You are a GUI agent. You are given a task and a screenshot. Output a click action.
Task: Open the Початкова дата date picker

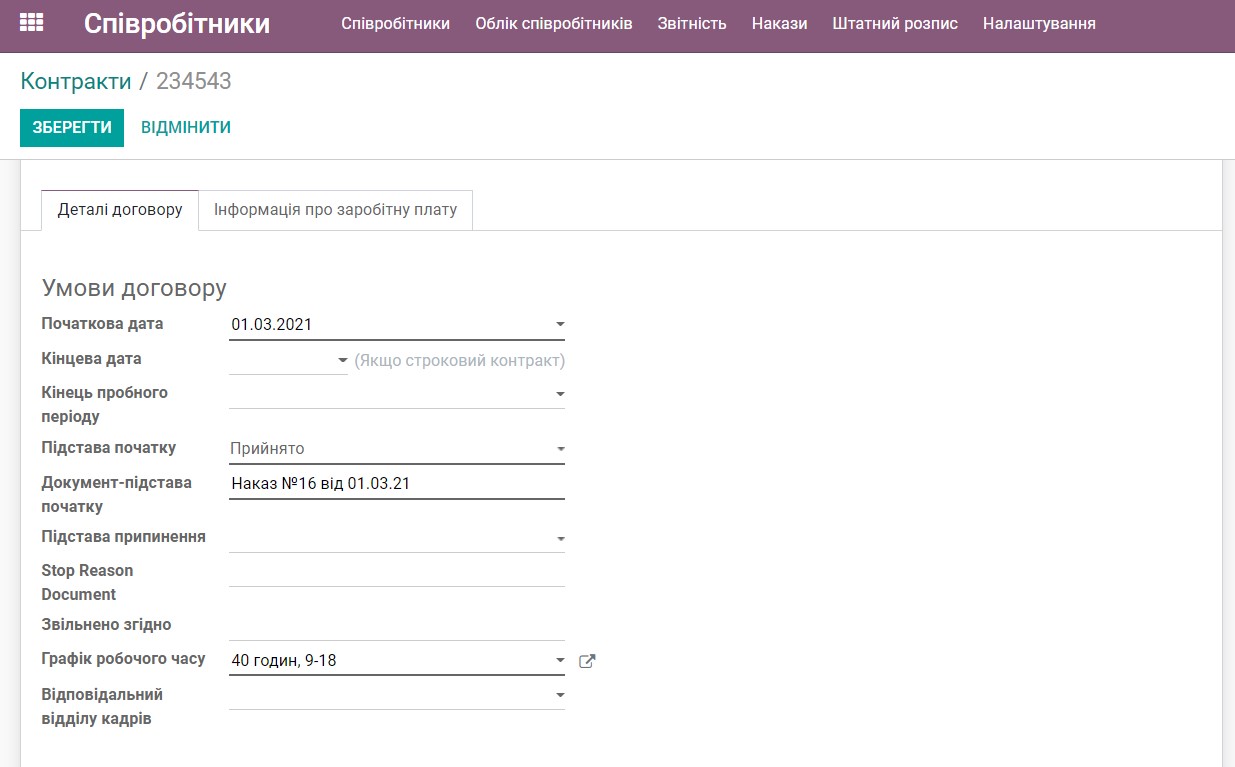[559, 323]
